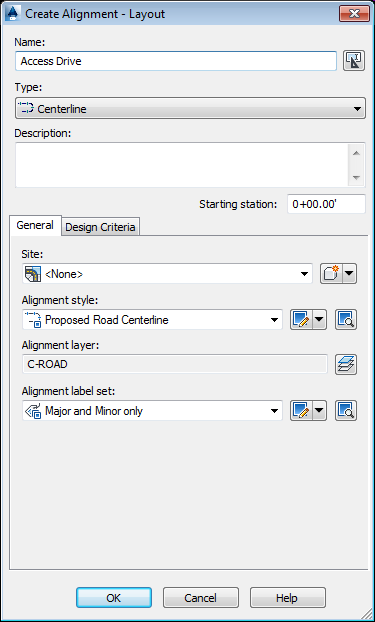This screenshot has width=375, height=622.
Task: Click the Cancel button
Action: click(201, 598)
